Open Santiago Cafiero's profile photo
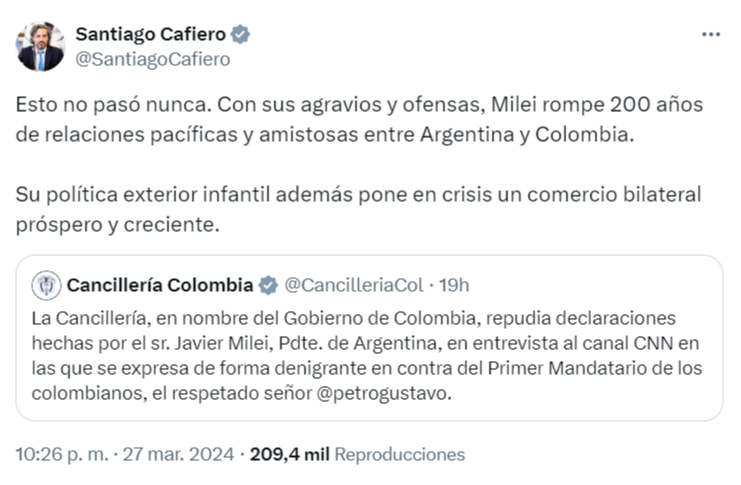The image size is (741, 485). click(x=40, y=46)
